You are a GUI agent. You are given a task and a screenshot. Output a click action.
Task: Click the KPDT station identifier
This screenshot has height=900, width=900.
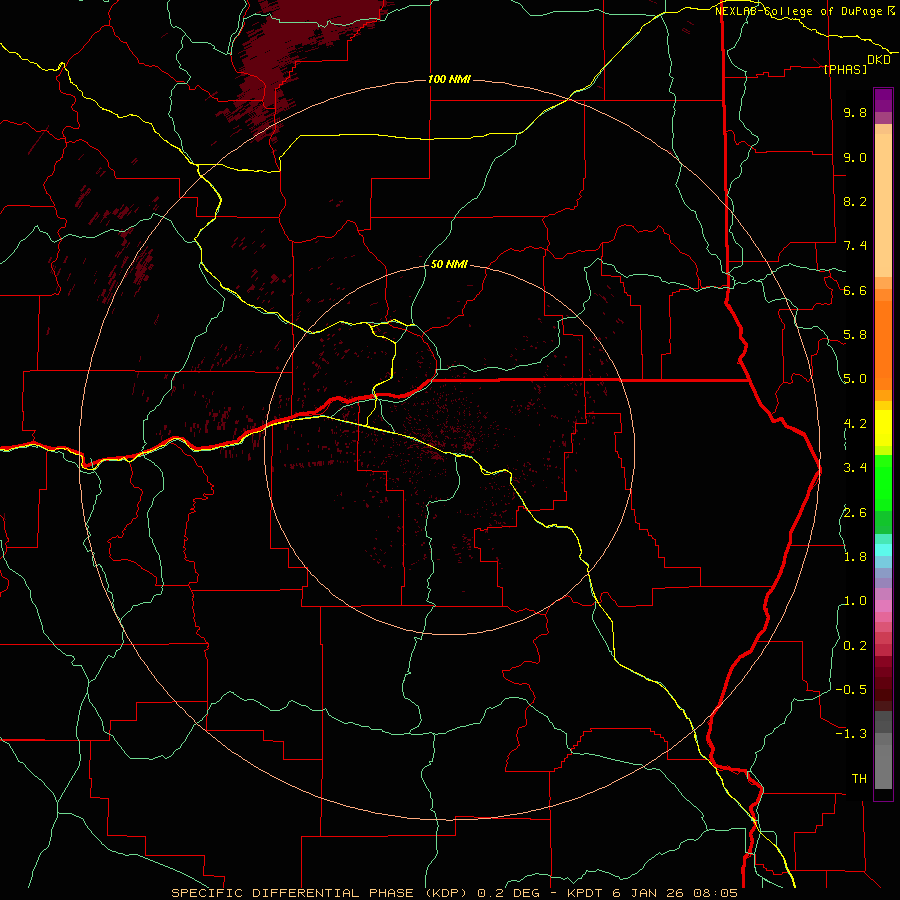[583, 893]
